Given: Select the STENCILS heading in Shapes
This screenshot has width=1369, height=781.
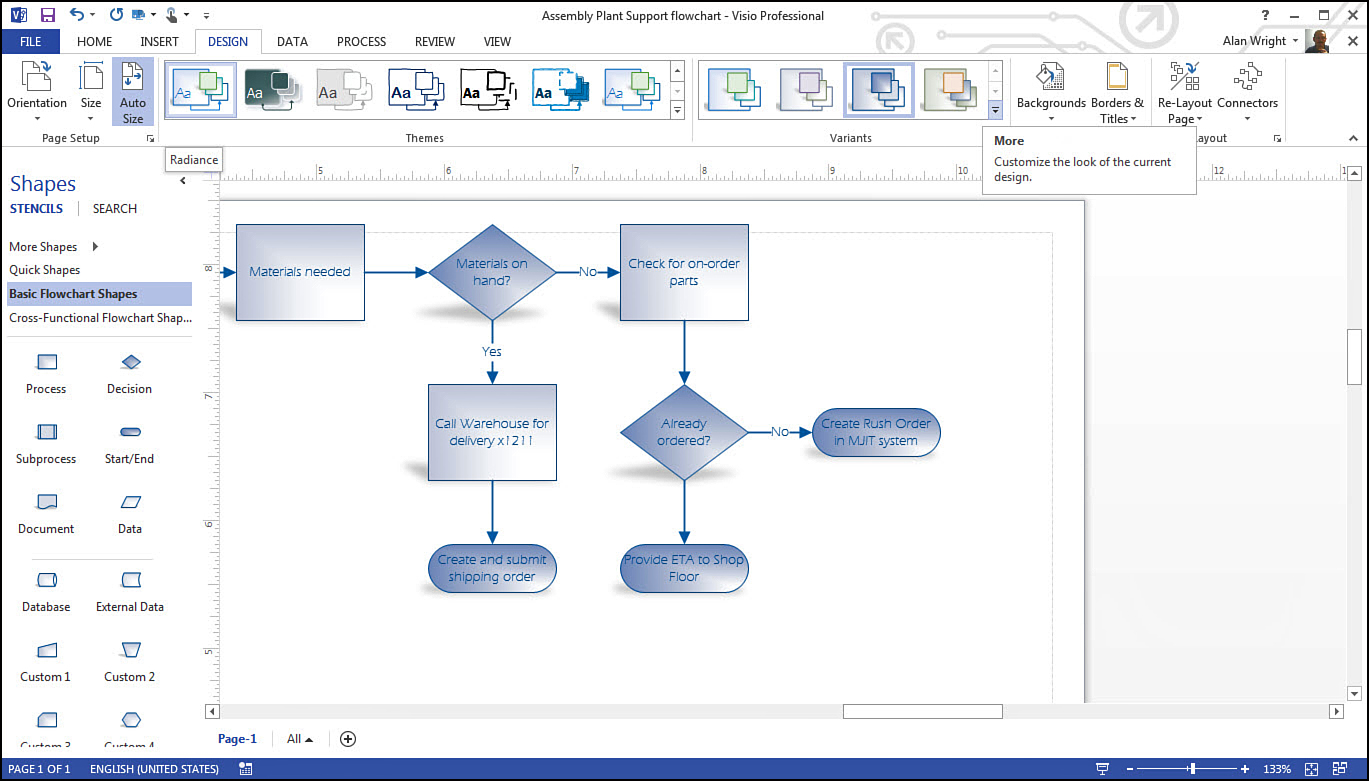Looking at the screenshot, I should point(37,209).
